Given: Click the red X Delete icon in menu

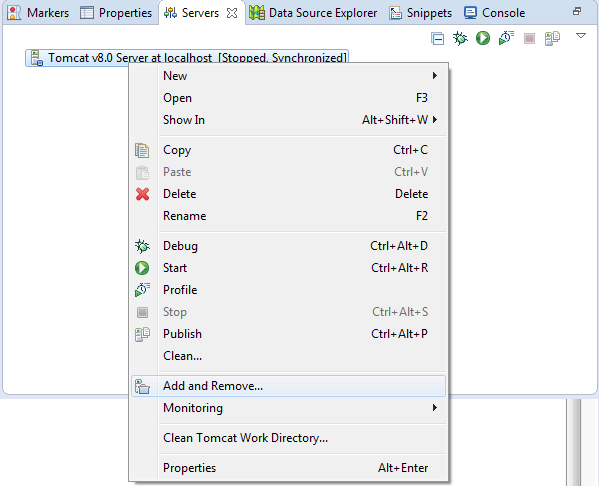Looking at the screenshot, I should (142, 194).
